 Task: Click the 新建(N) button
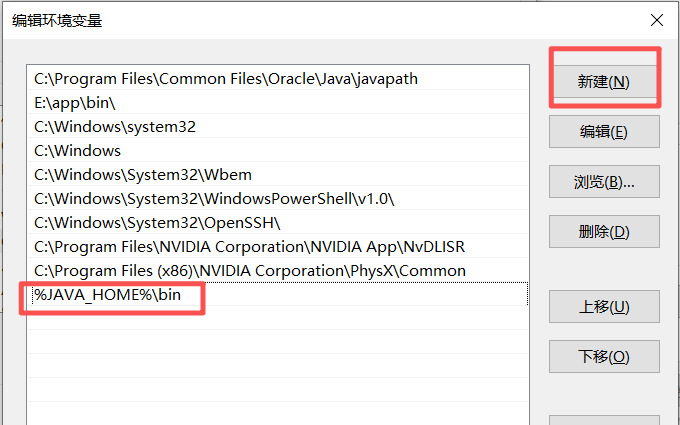604,82
